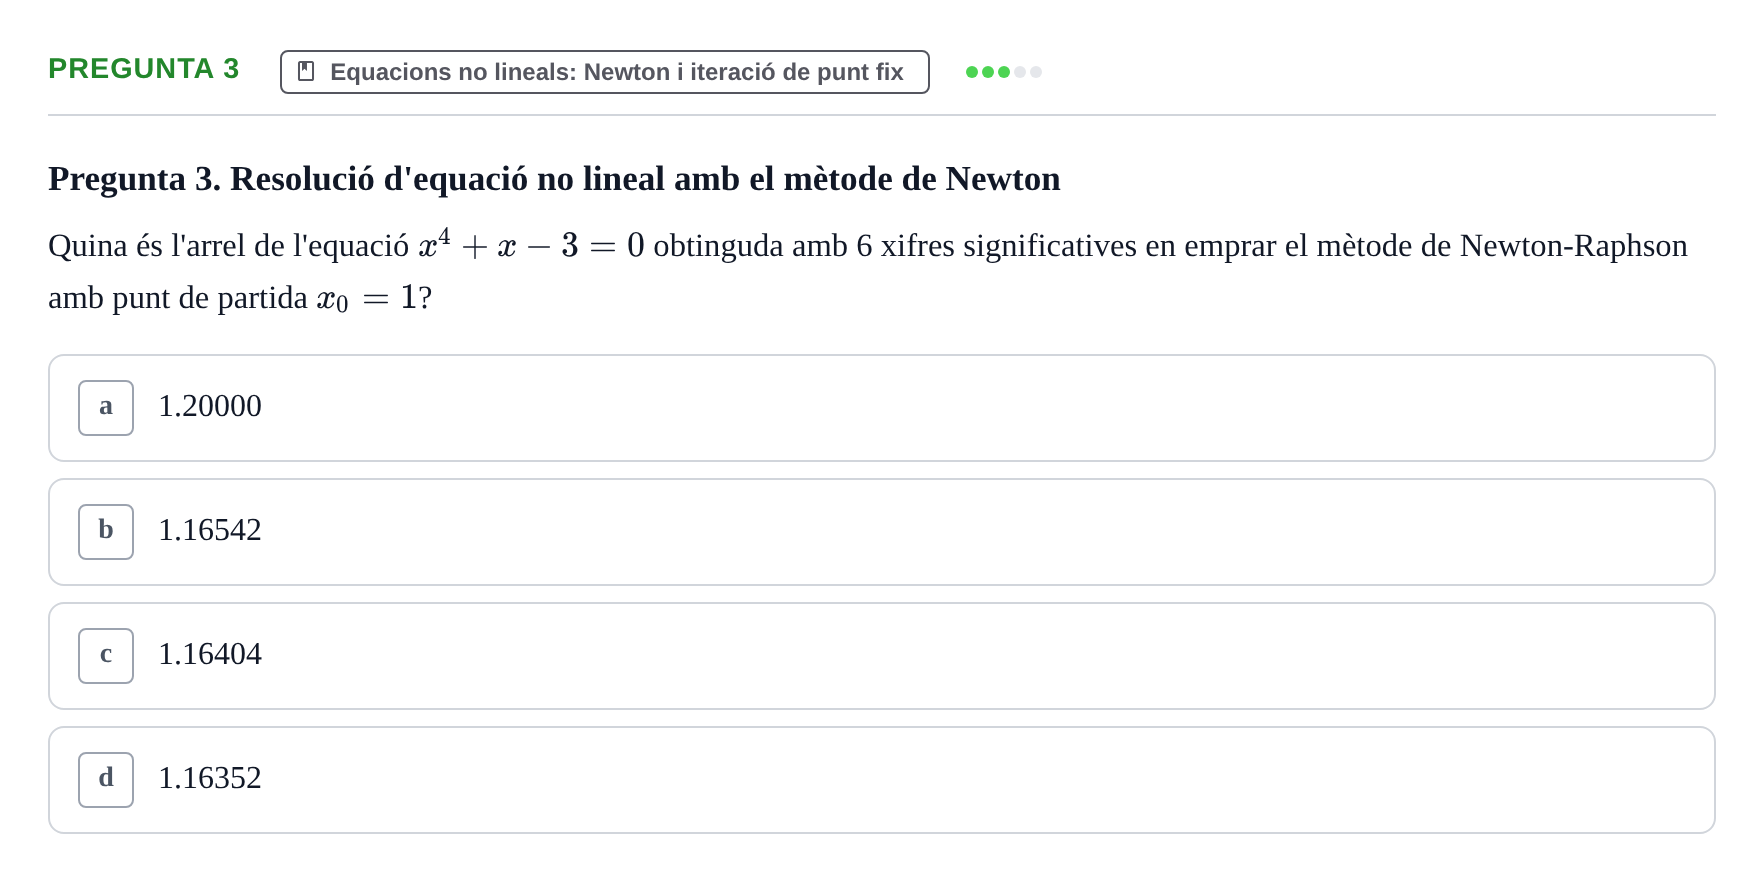Click the starting point x₀ = 1 text
Viewport: 1764px width, 882px height.
(367, 298)
